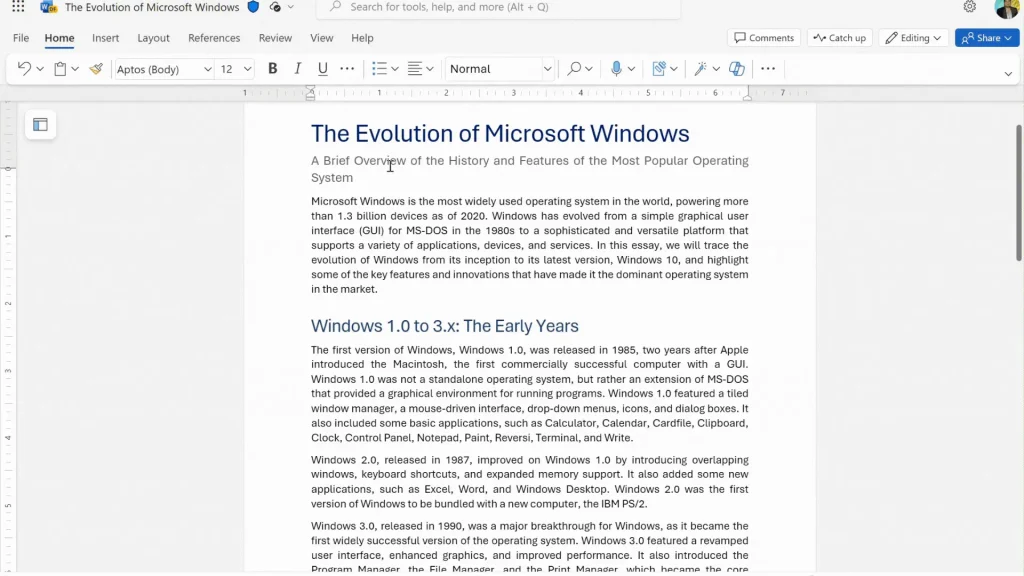Expand the font size dropdown

(236, 69)
